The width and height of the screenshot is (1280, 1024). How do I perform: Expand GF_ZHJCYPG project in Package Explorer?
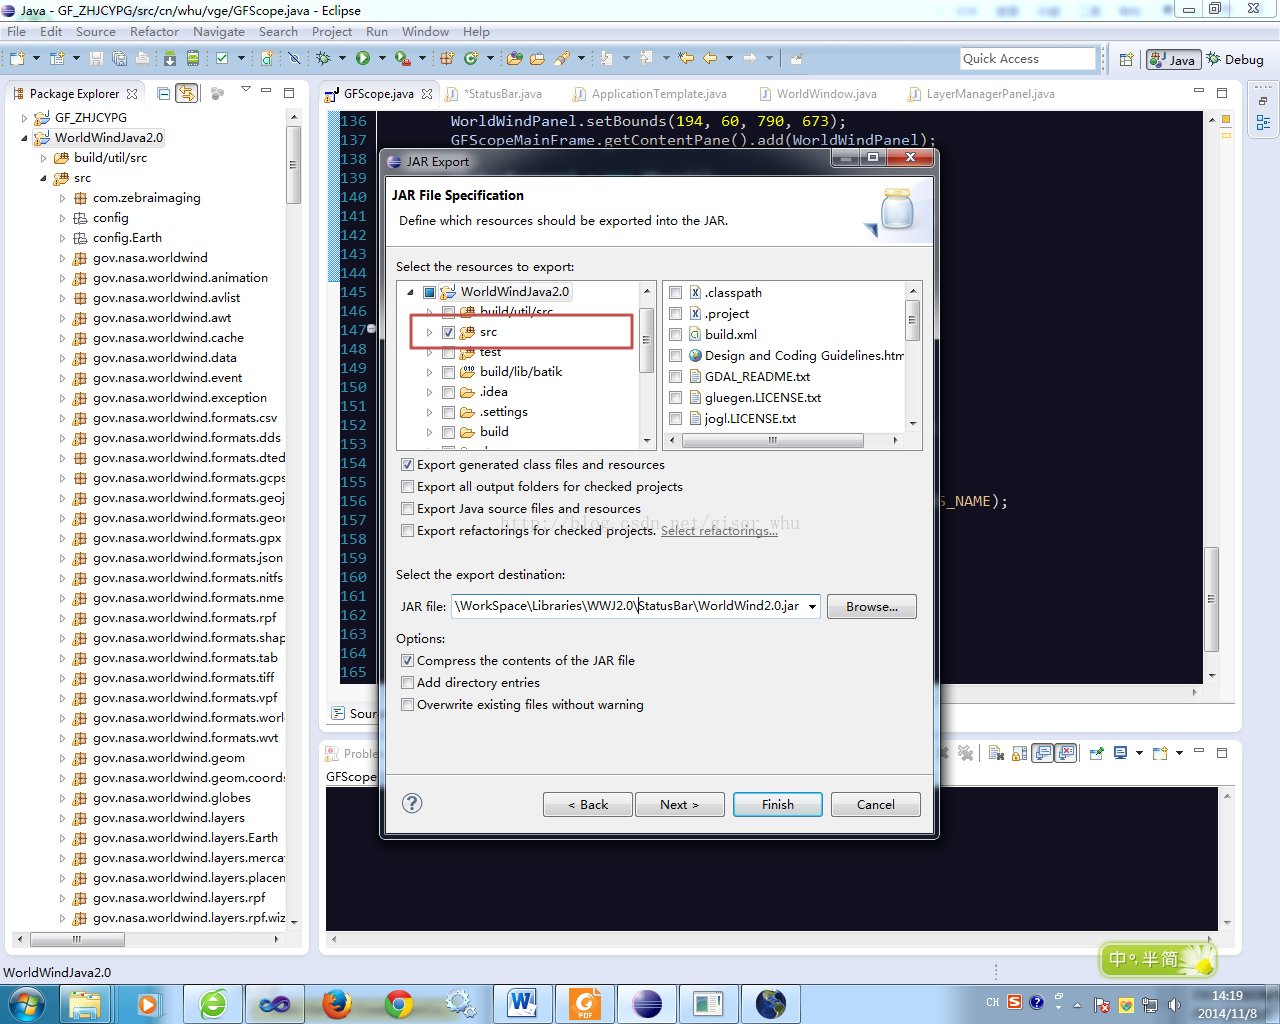25,118
